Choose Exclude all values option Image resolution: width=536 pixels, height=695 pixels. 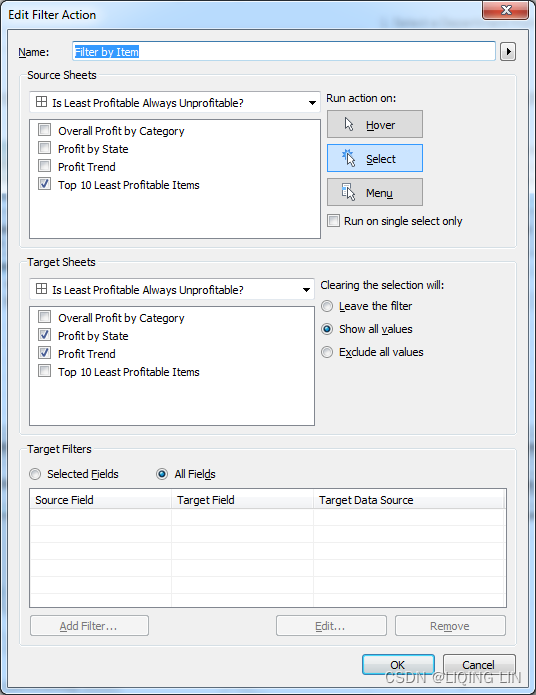(x=327, y=352)
